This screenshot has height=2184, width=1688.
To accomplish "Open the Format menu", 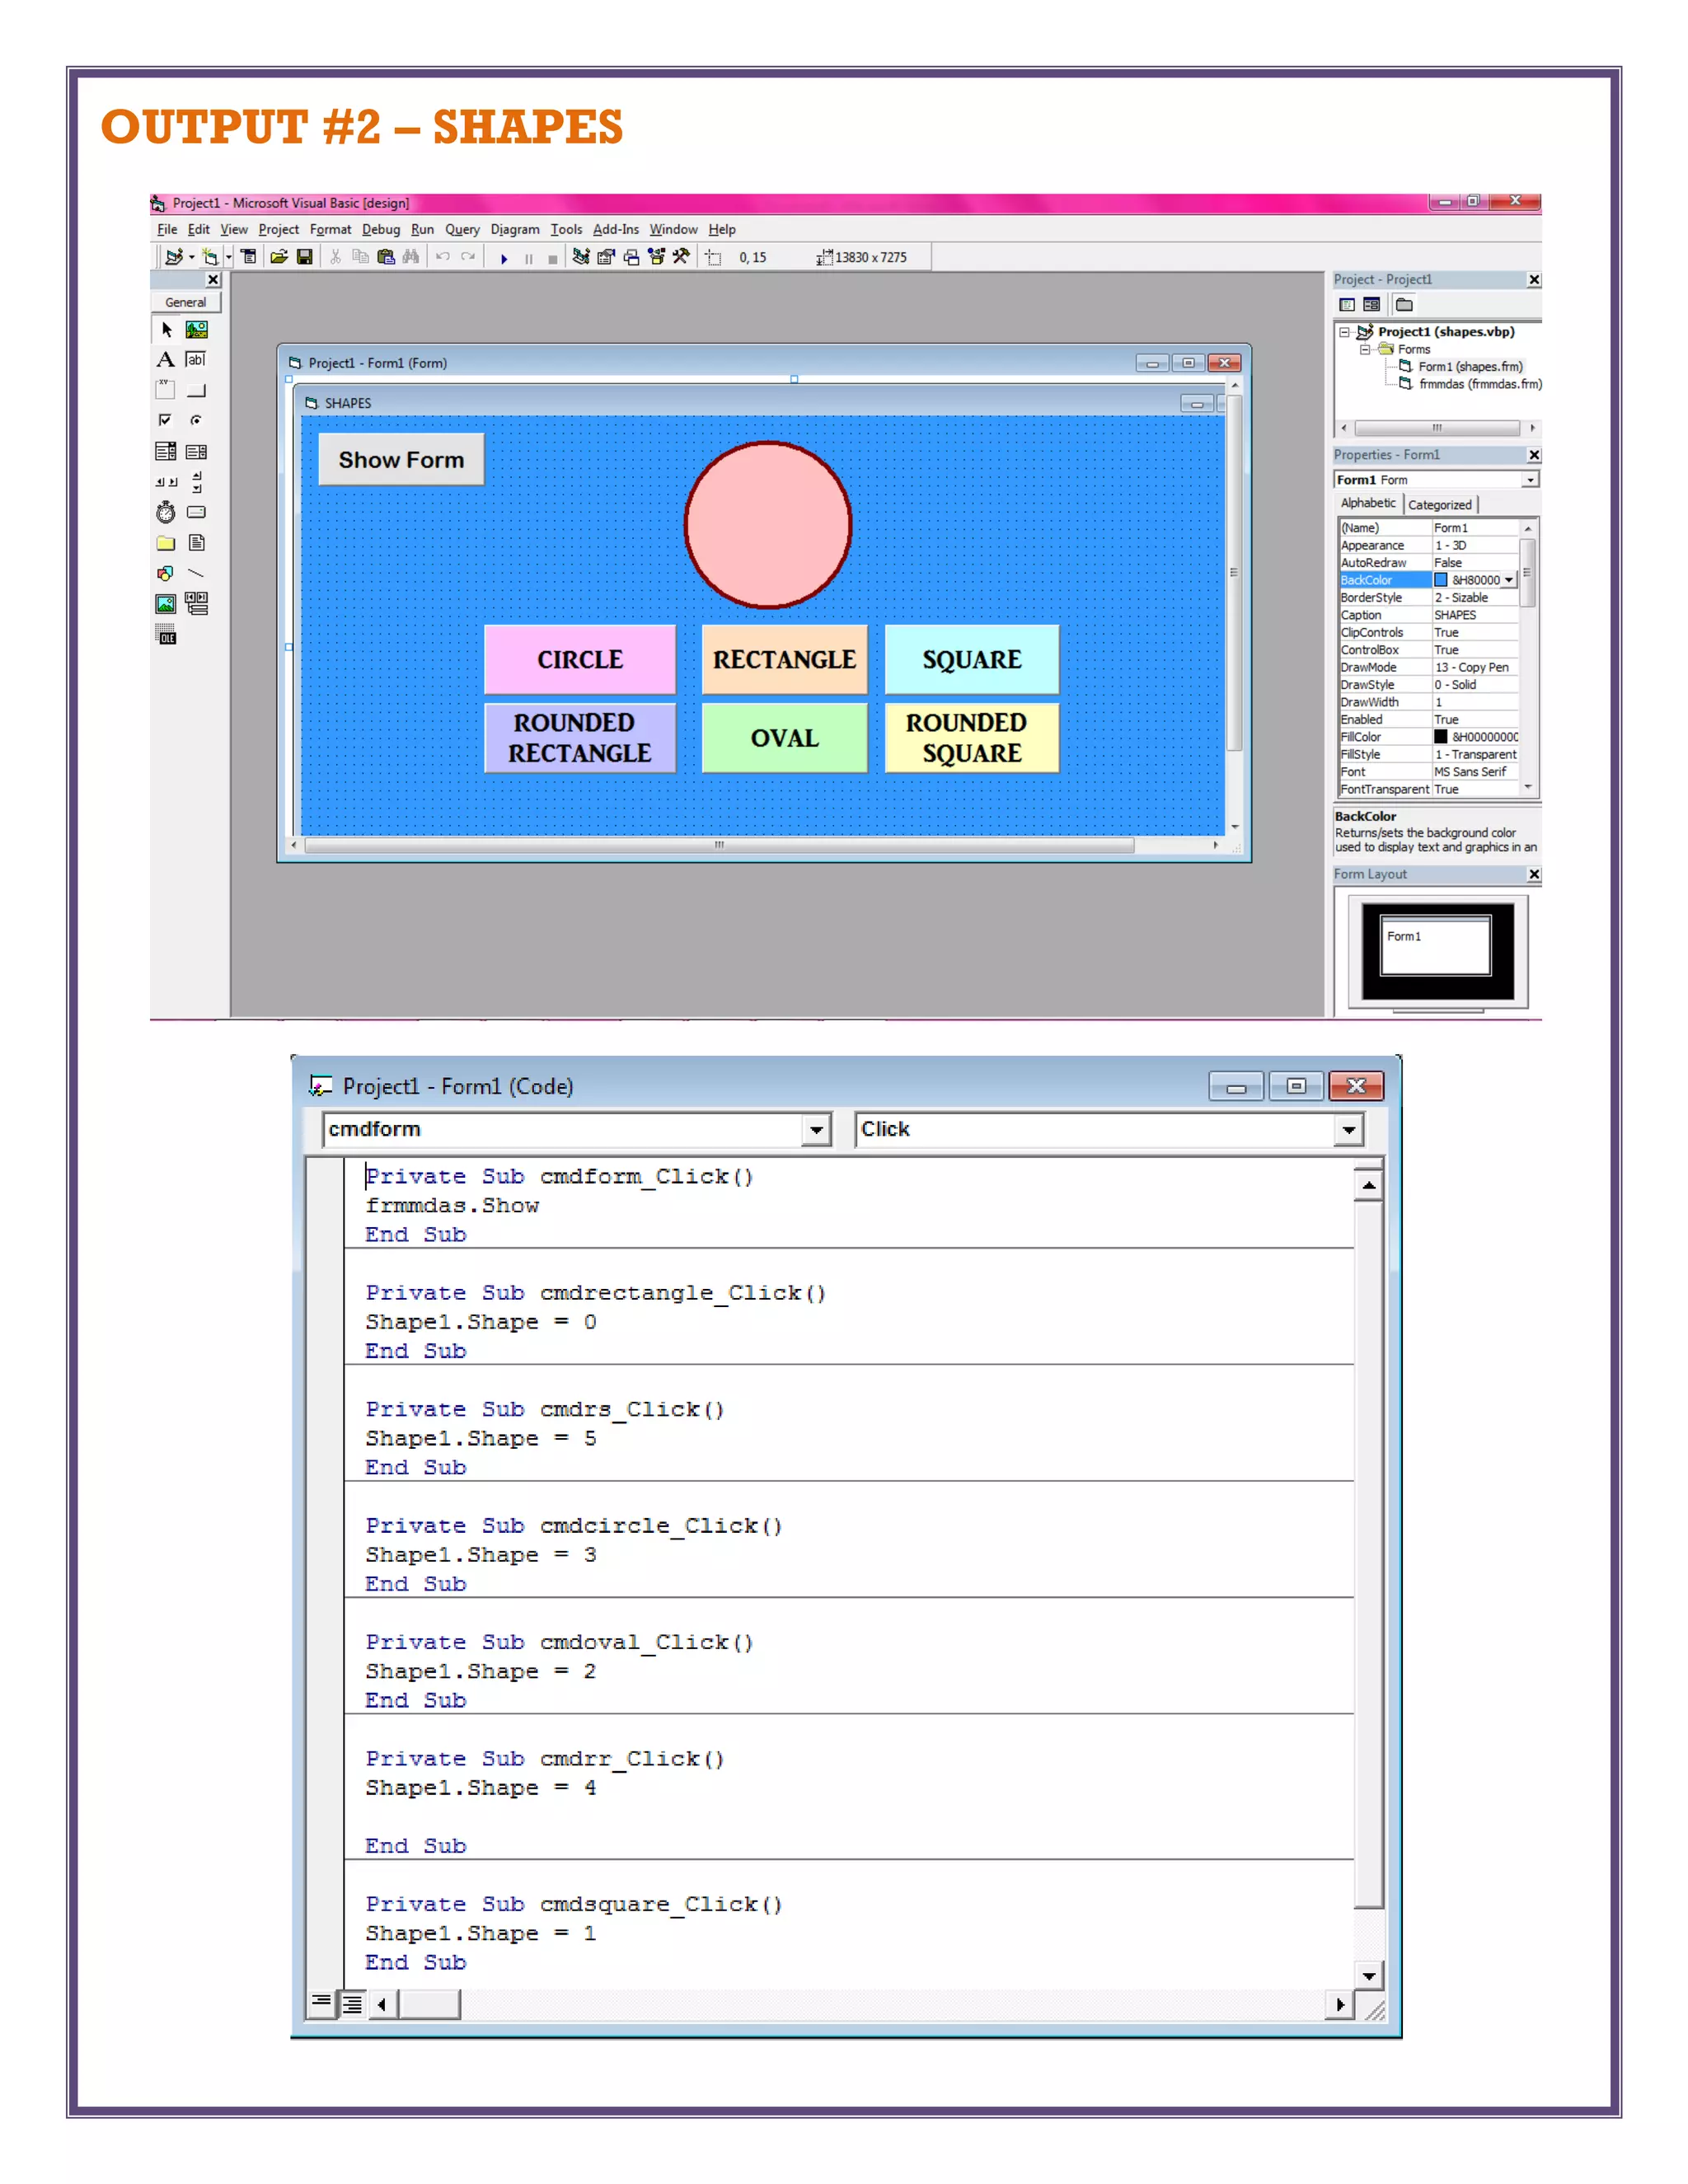I will [x=330, y=230].
